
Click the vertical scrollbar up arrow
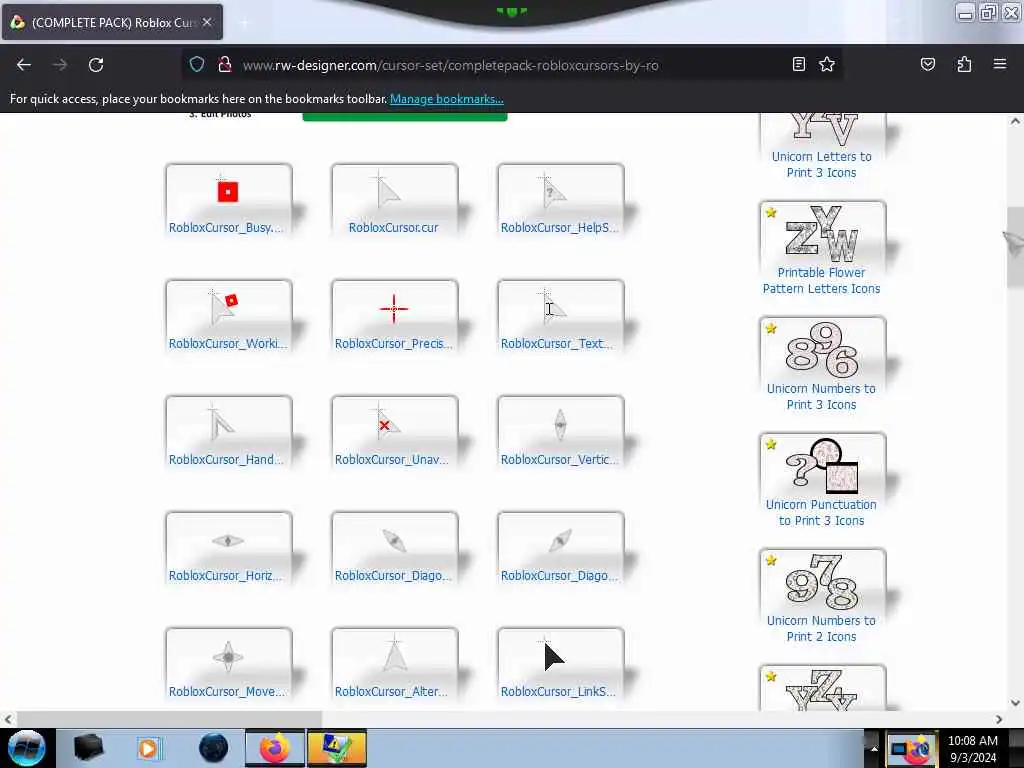(x=1015, y=121)
